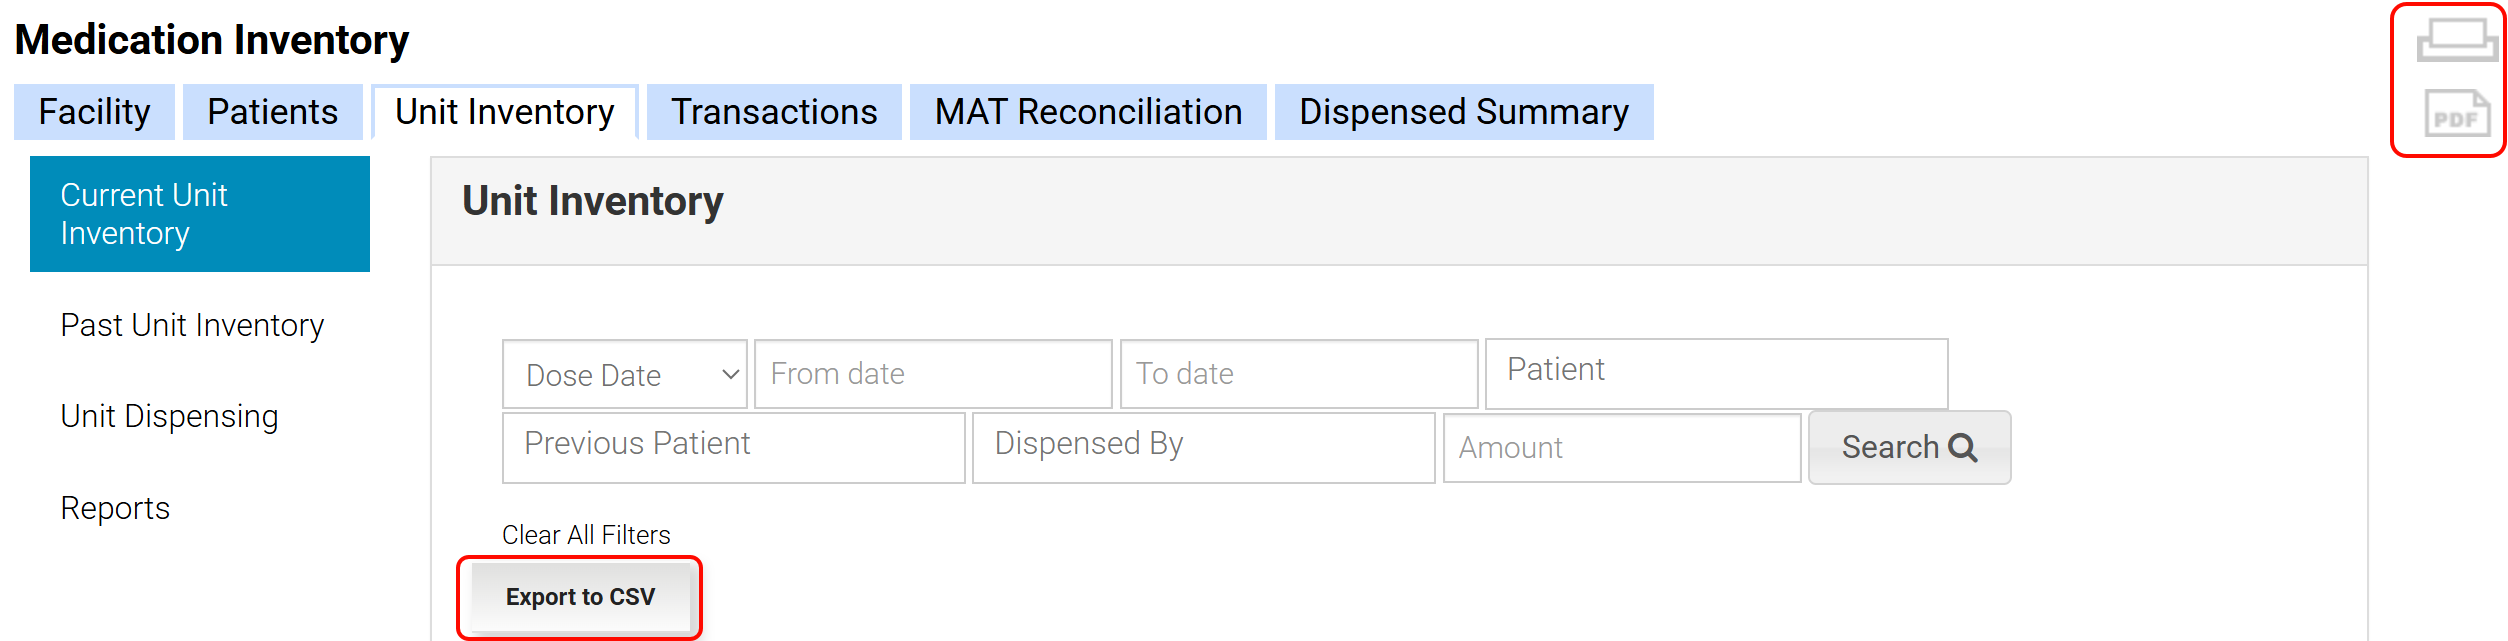Open Reports in the sidebar

tap(115, 508)
